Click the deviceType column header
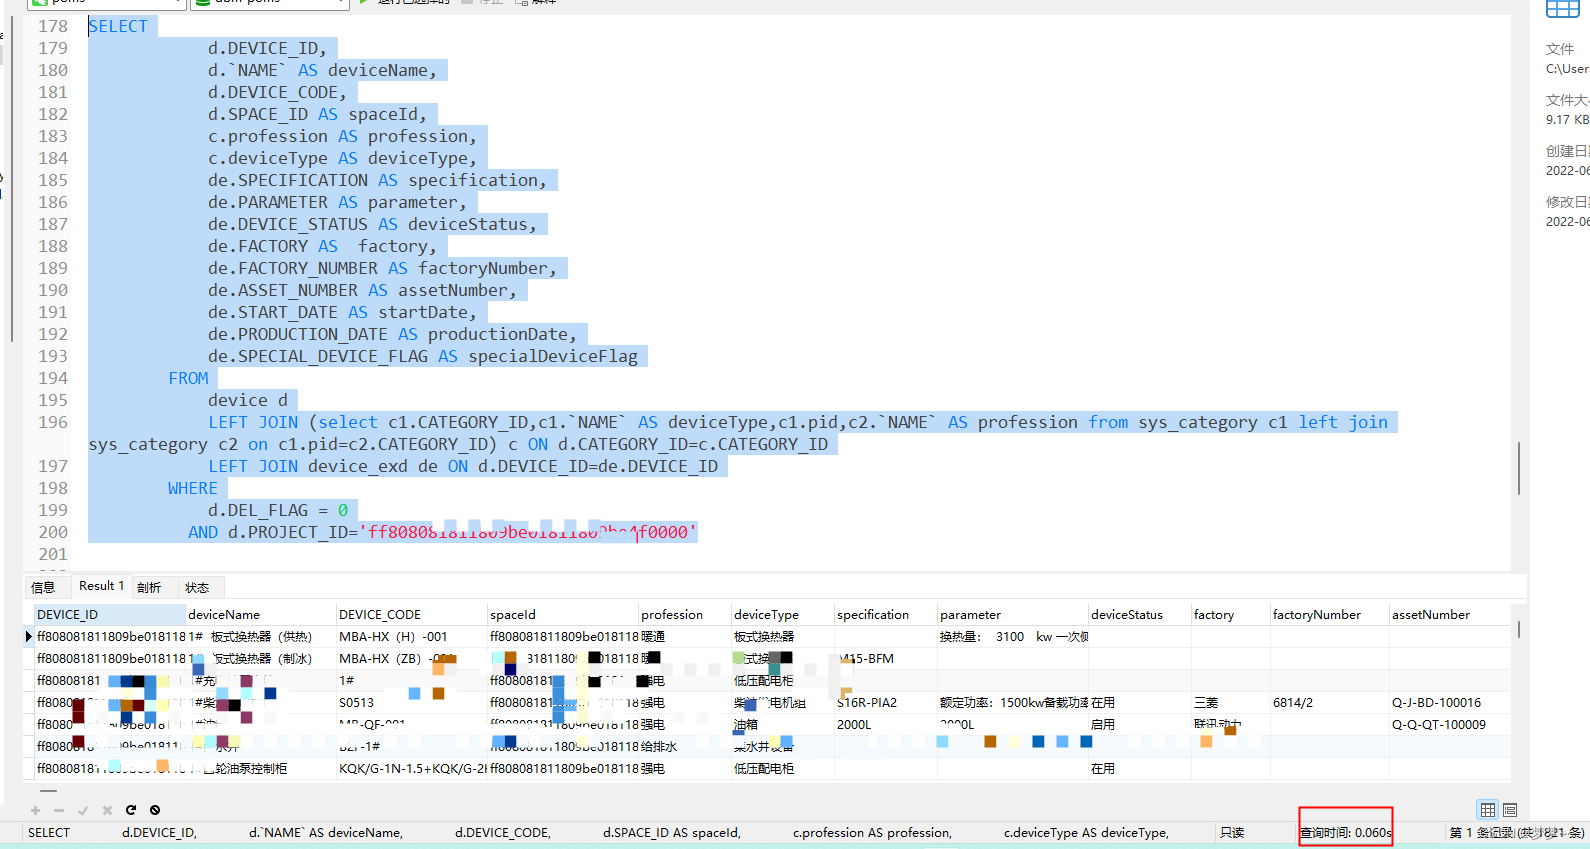Image resolution: width=1590 pixels, height=849 pixels. click(782, 614)
